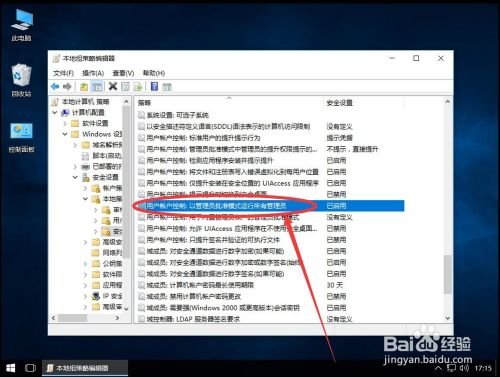500x377 pixels.
Task: Open the 查看(V) menu
Action: click(123, 73)
